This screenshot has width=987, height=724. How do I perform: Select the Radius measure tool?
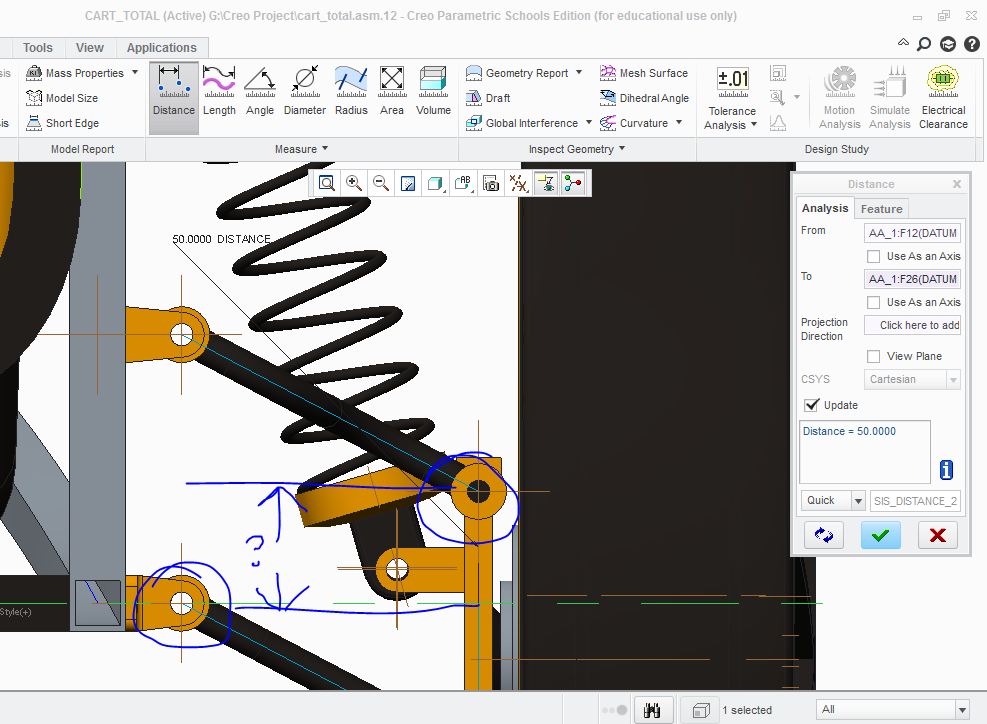tap(351, 92)
